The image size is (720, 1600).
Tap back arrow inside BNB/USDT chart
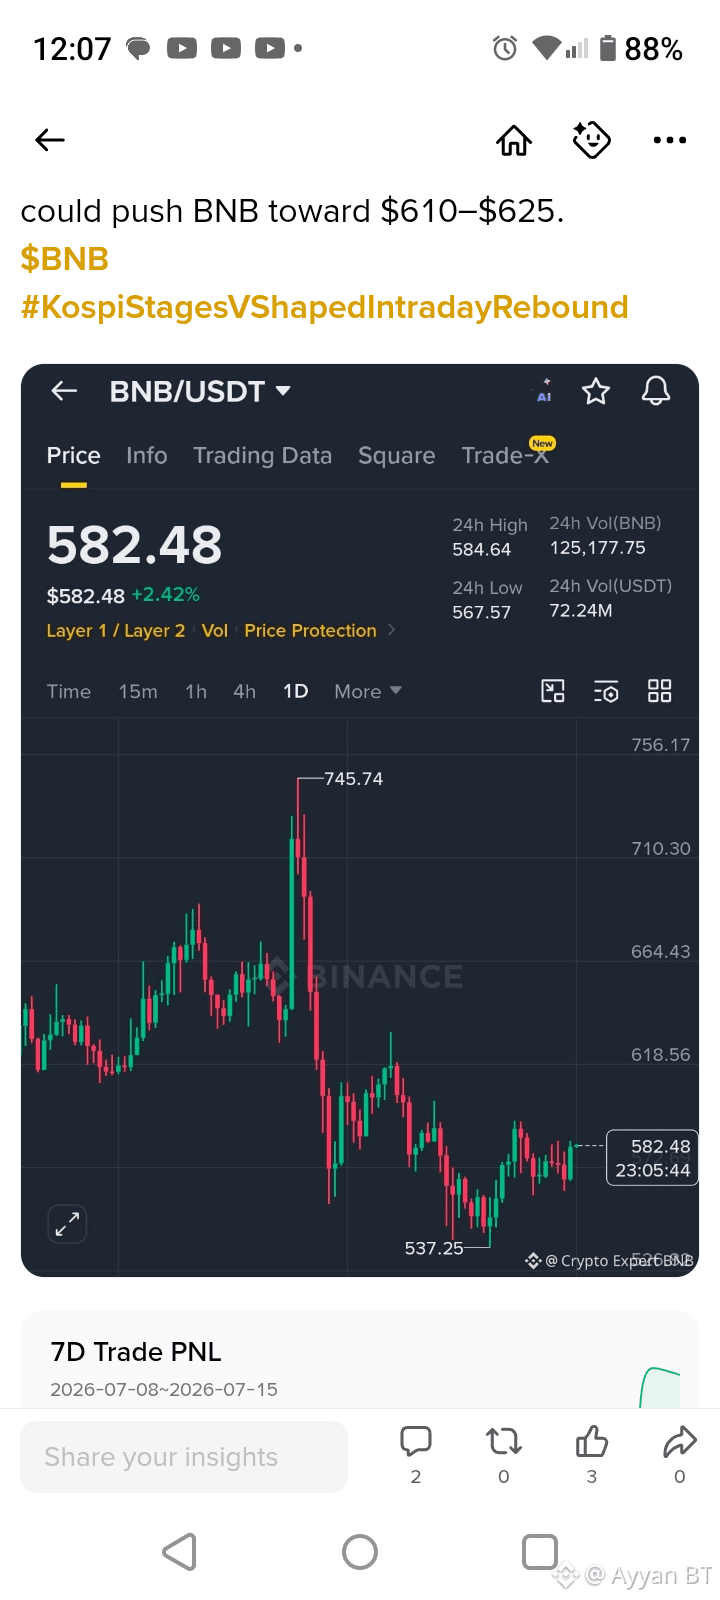click(64, 391)
